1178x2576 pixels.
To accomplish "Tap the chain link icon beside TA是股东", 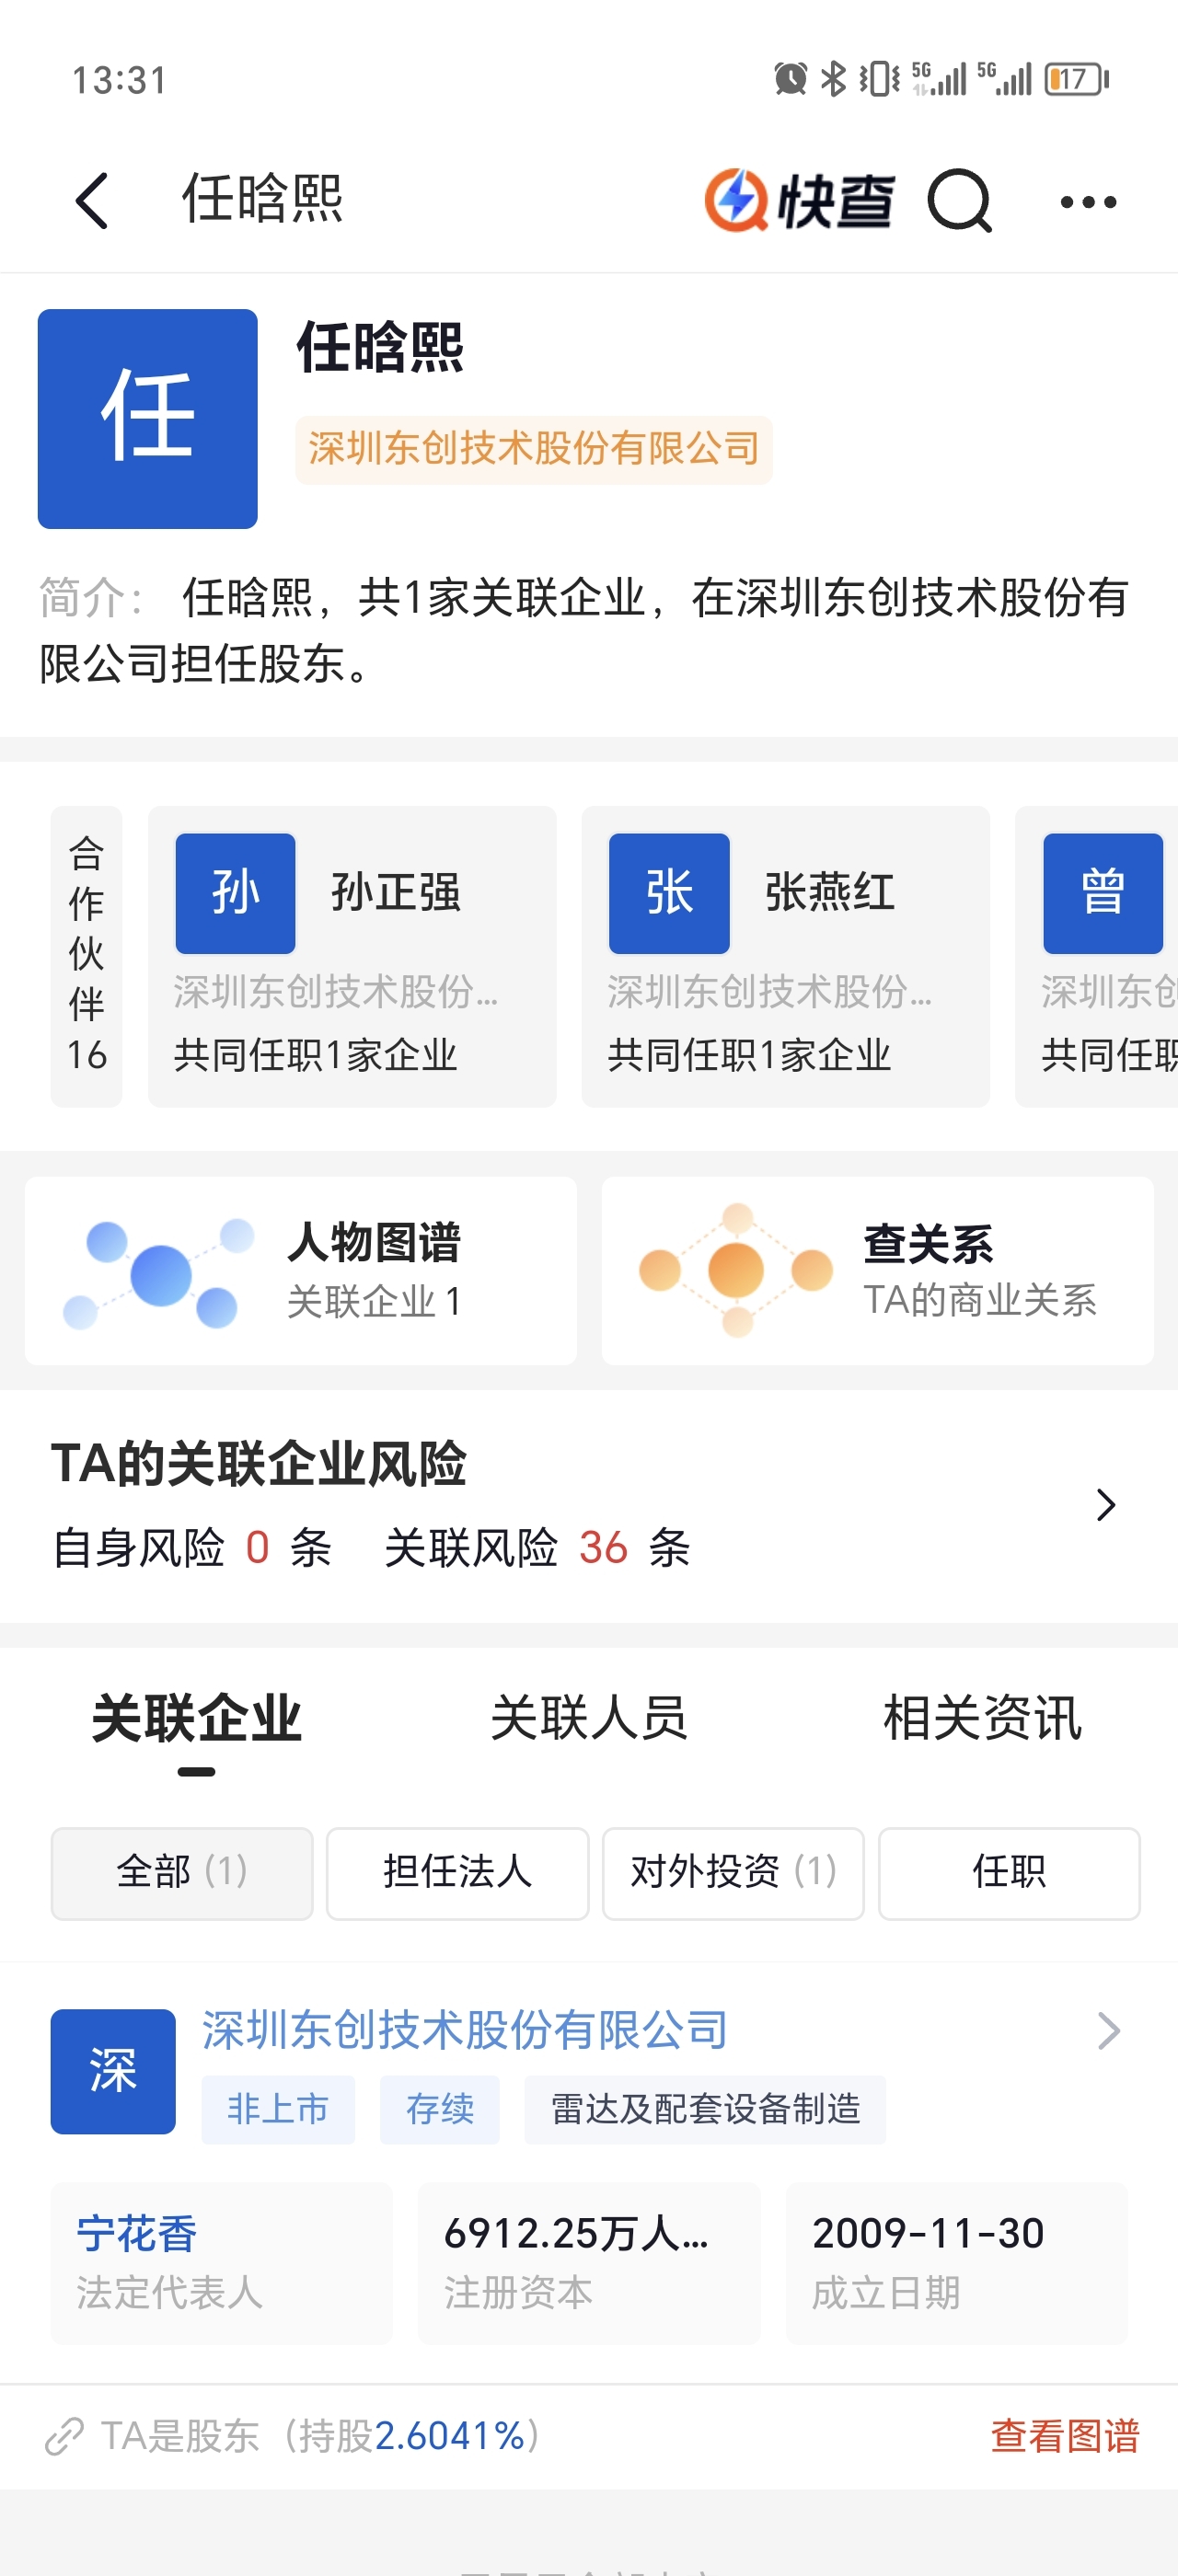I will (x=64, y=2437).
